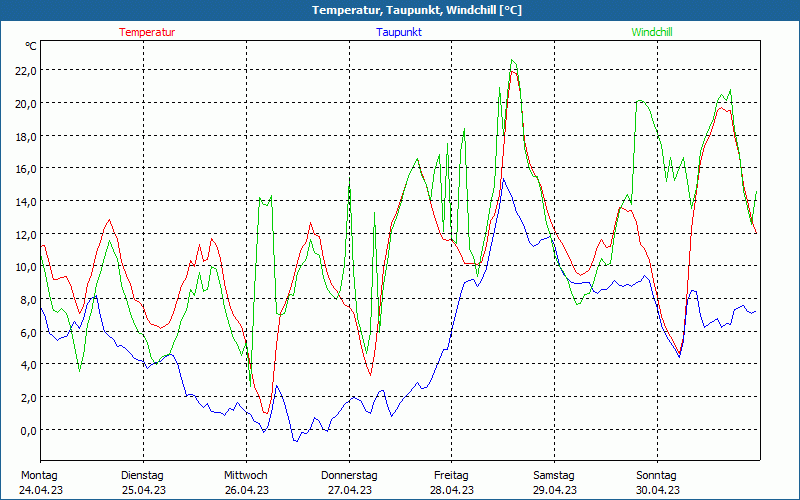
Task: Click the Friday temperature peak near 22 °C
Action: (513, 72)
